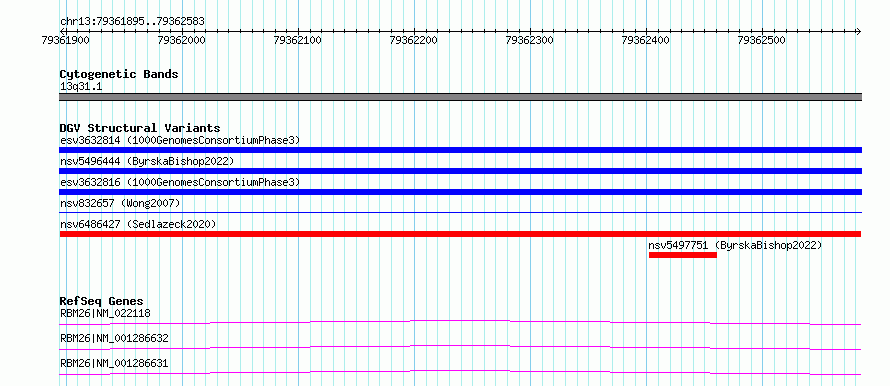The width and height of the screenshot is (890, 386).
Task: Select the 13q31.1 band label
Action: pos(81,87)
